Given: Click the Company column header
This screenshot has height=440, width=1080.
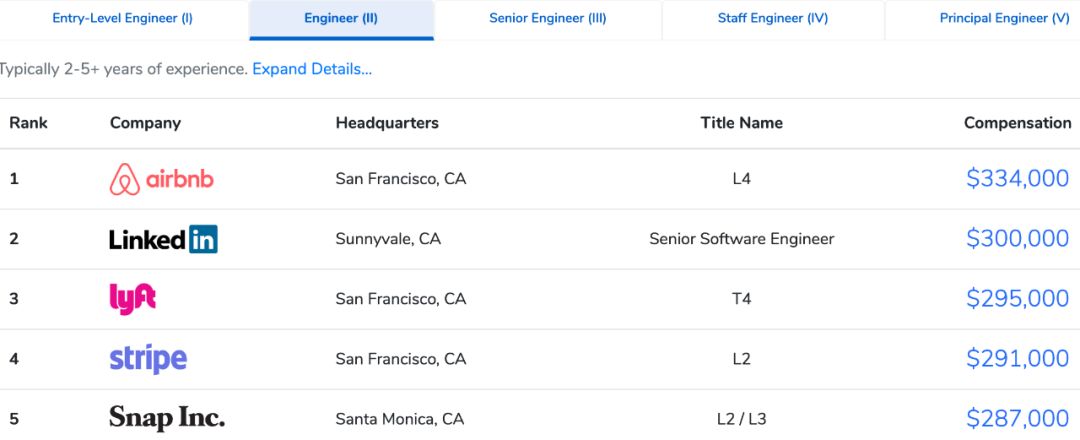Looking at the screenshot, I should click(x=145, y=123).
